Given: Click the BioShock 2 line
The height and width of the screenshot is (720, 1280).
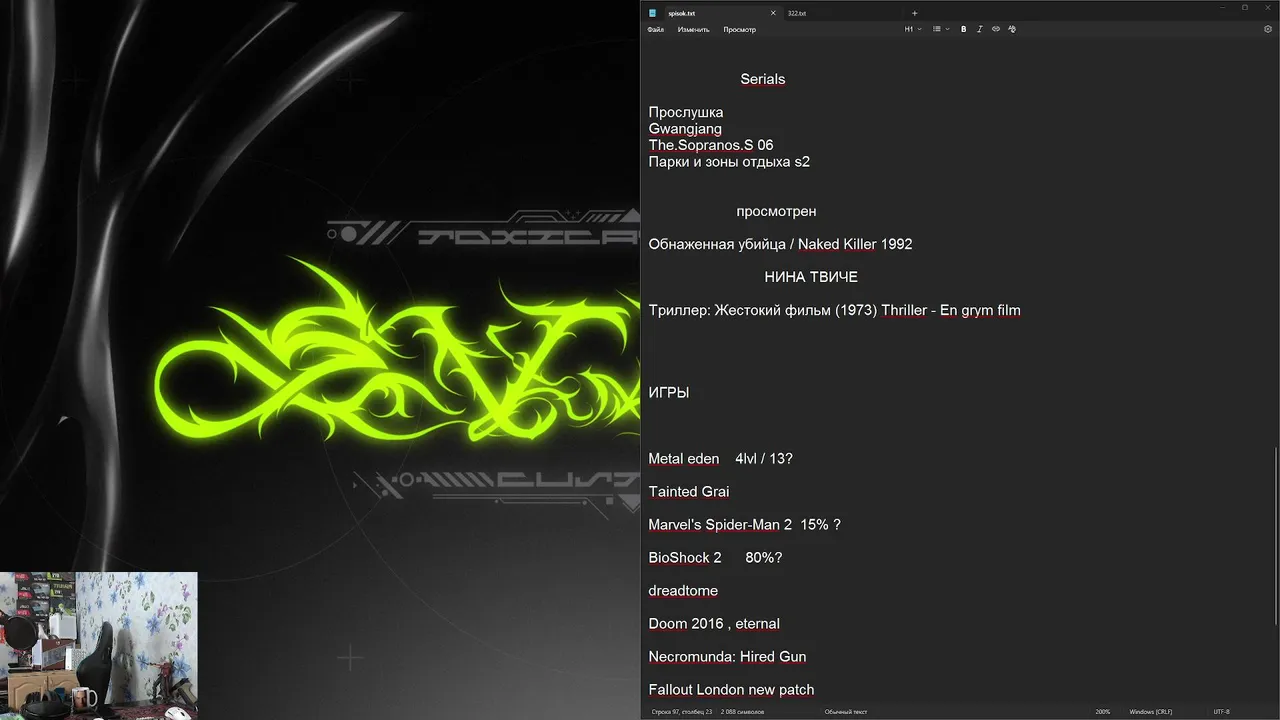Looking at the screenshot, I should coord(715,558).
